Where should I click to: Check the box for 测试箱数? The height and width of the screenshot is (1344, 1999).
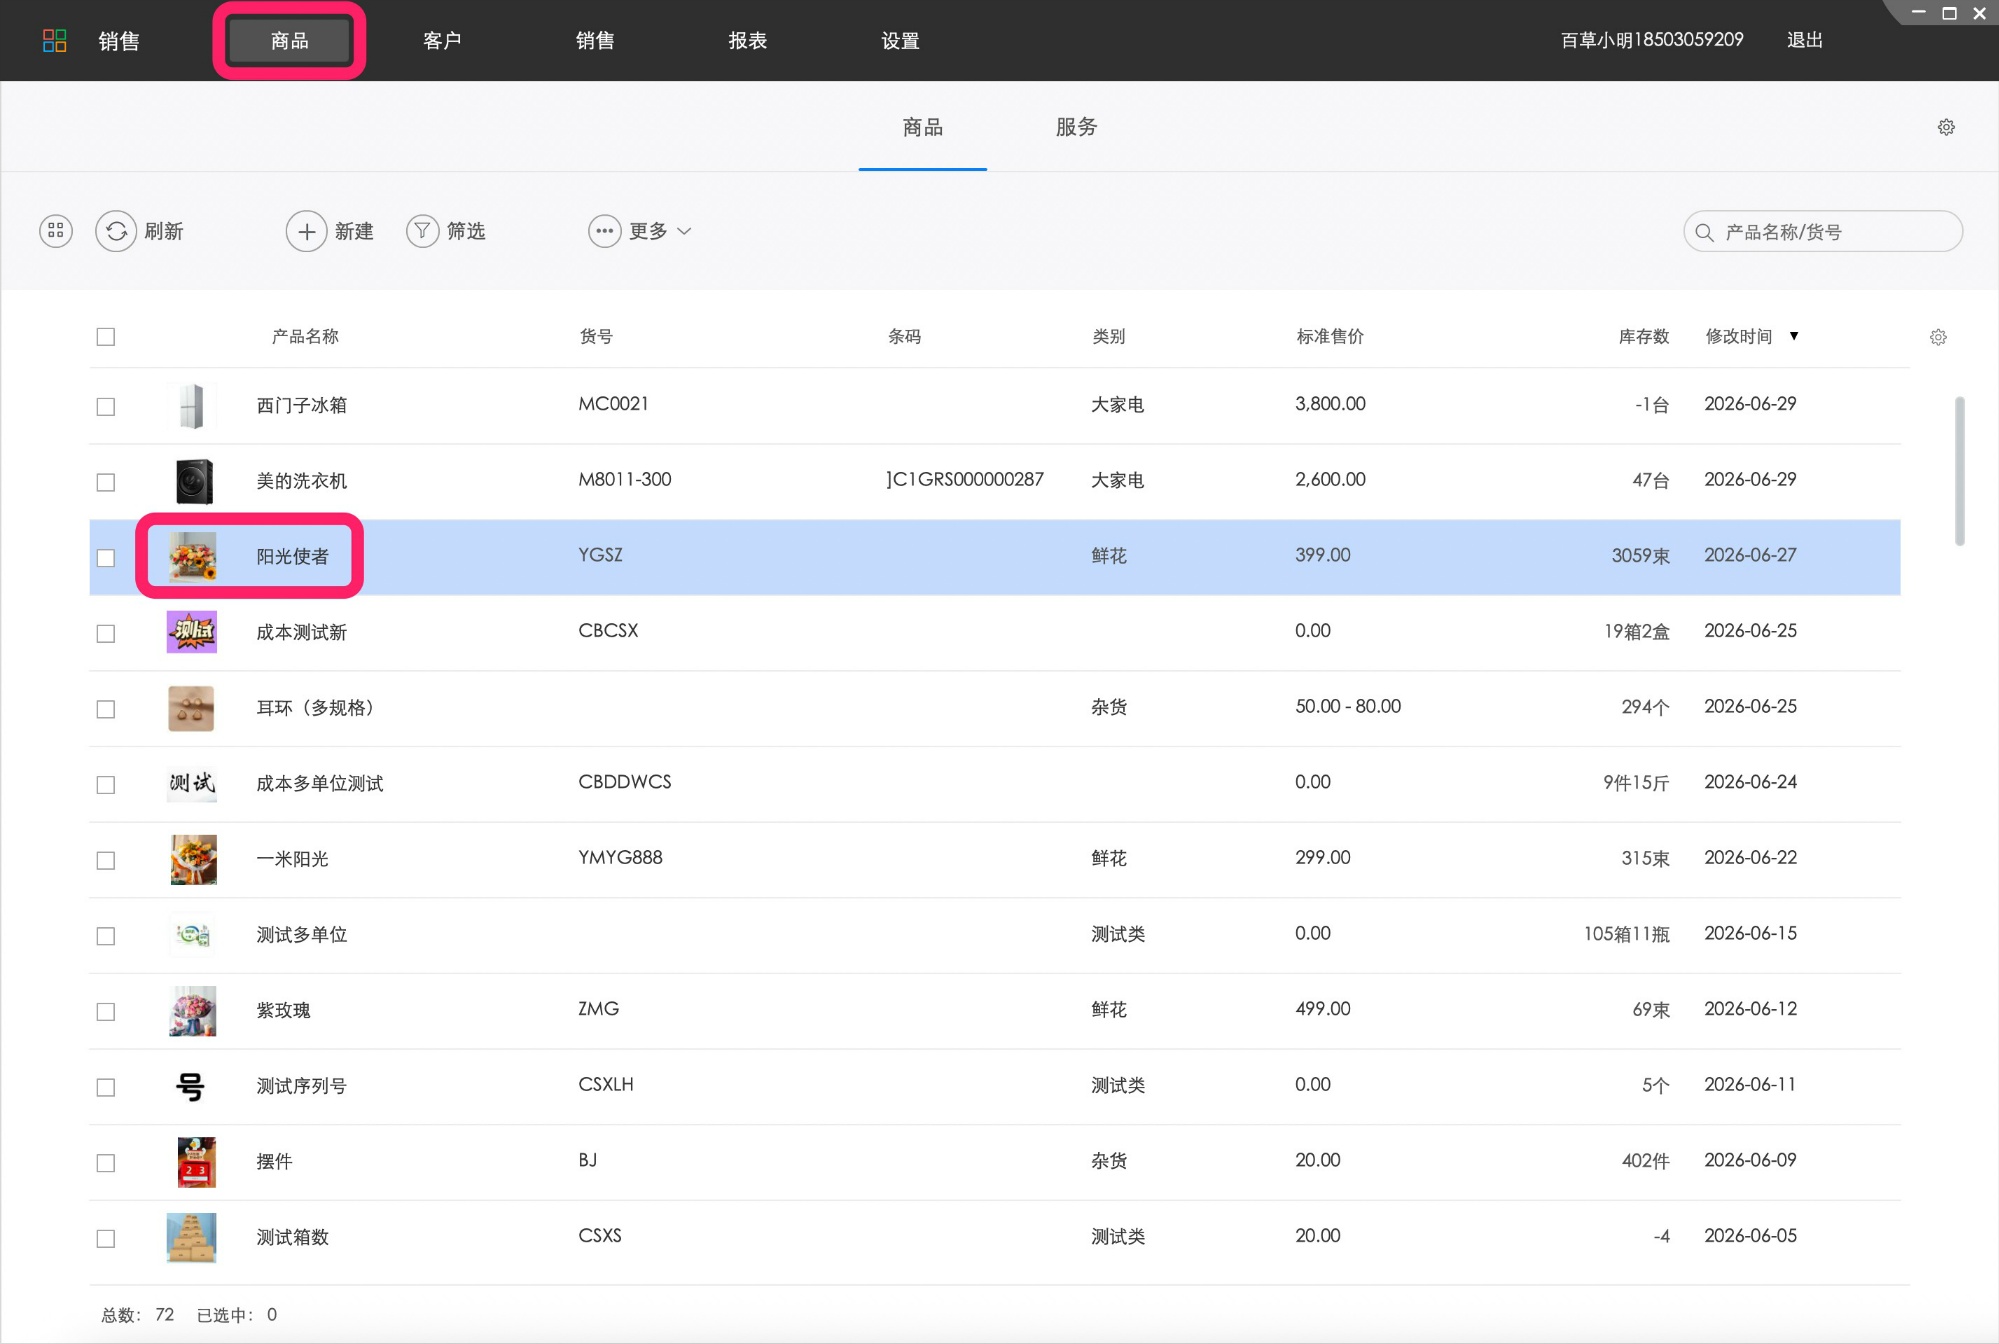(x=106, y=1239)
